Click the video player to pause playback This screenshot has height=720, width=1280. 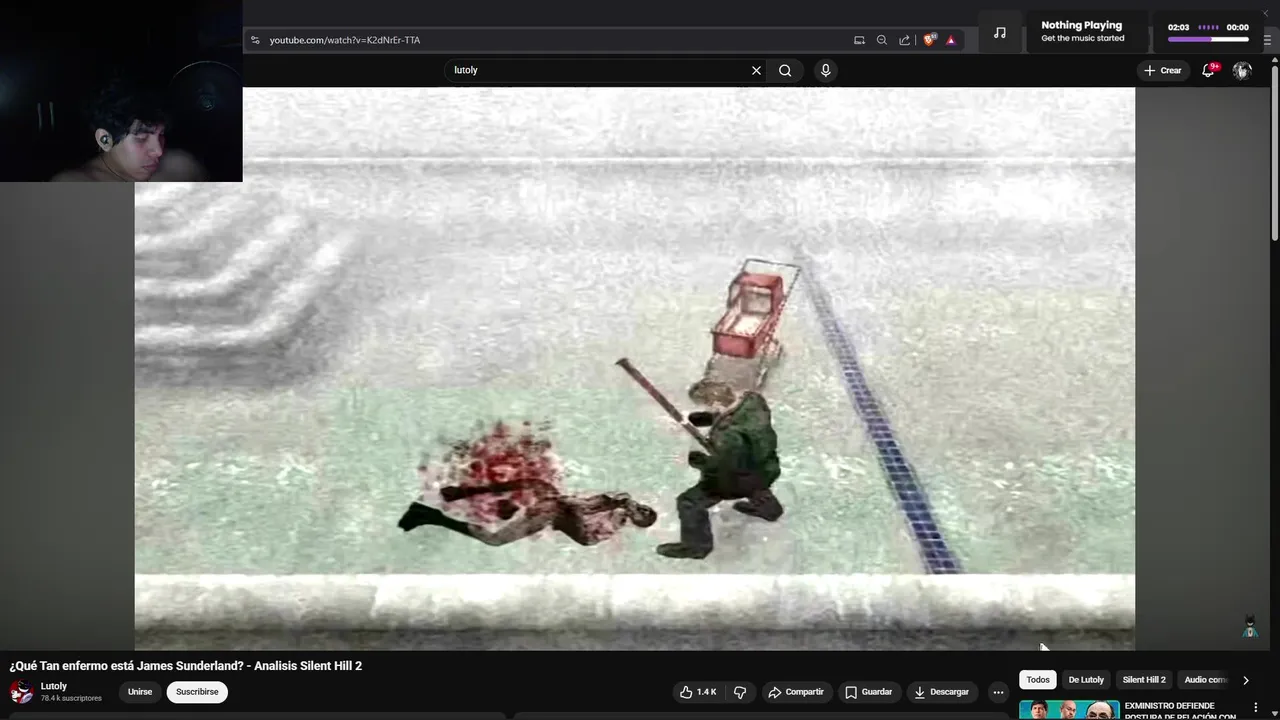(x=635, y=369)
